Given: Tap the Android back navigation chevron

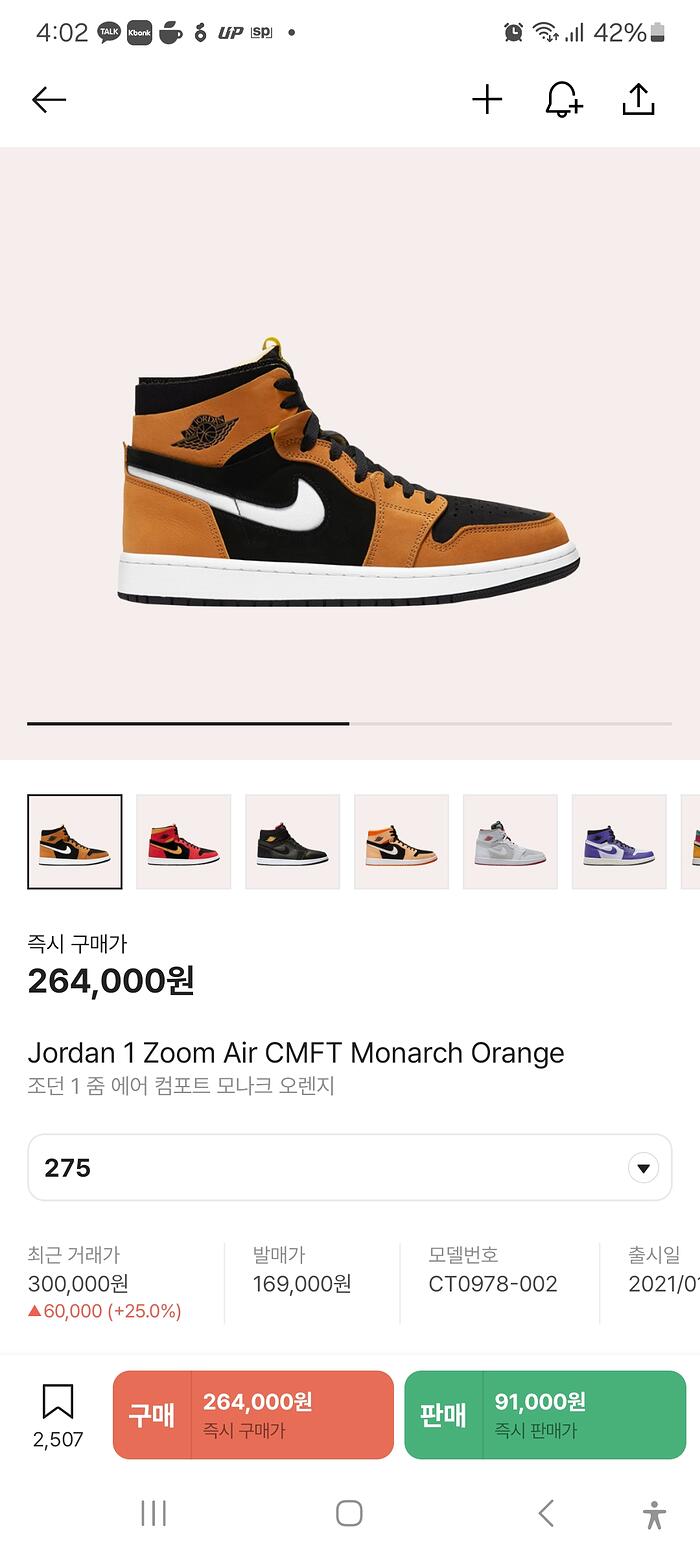Looking at the screenshot, I should click(546, 1513).
